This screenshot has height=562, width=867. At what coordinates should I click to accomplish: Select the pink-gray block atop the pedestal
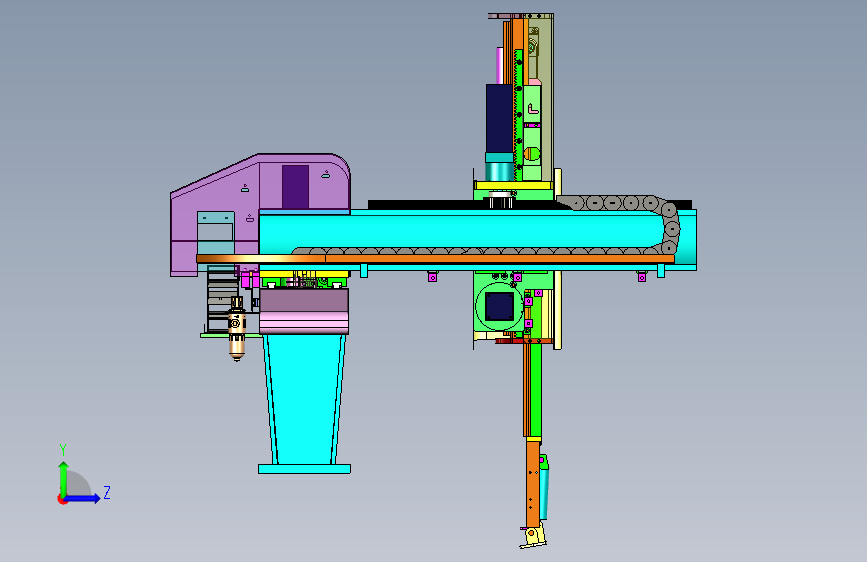[x=304, y=311]
